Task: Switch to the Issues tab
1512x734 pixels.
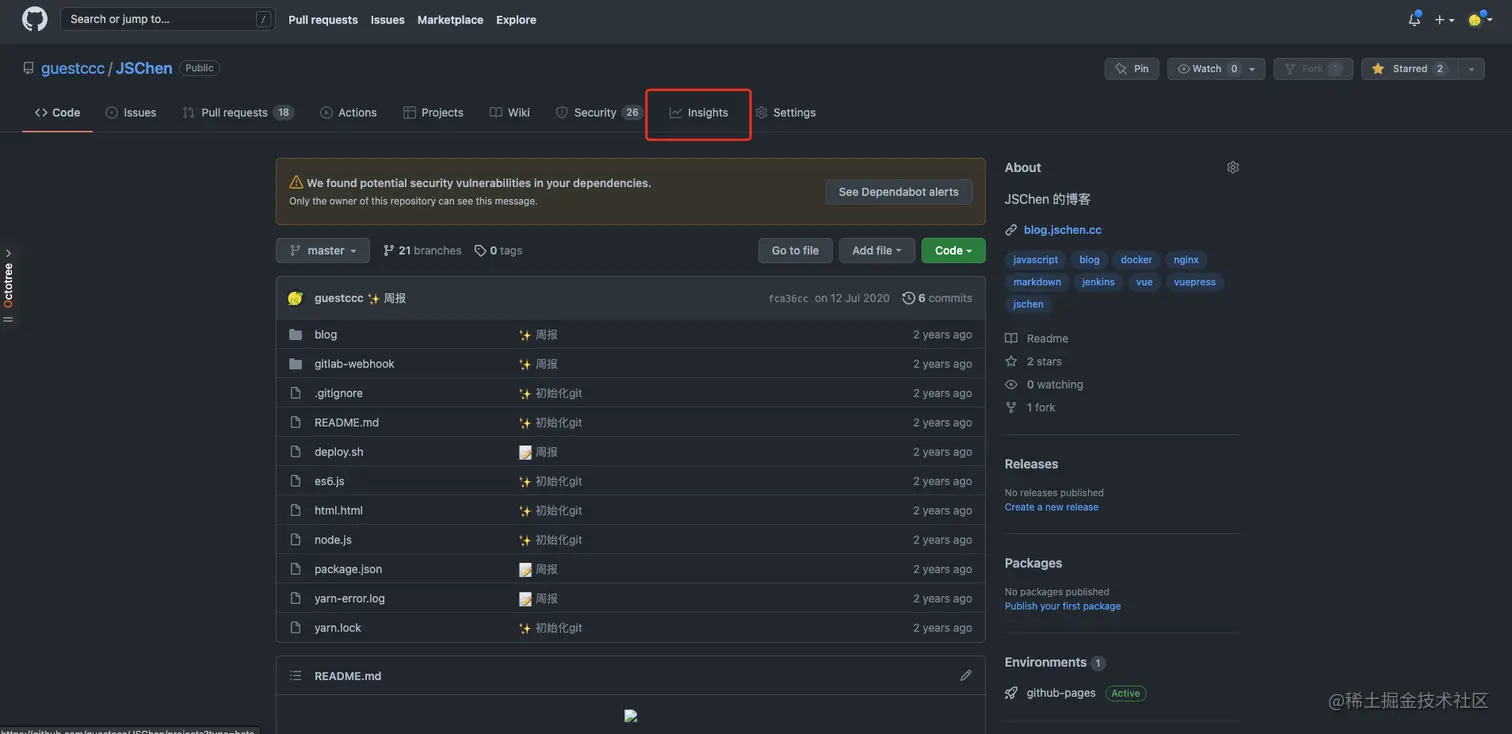Action: pos(131,113)
